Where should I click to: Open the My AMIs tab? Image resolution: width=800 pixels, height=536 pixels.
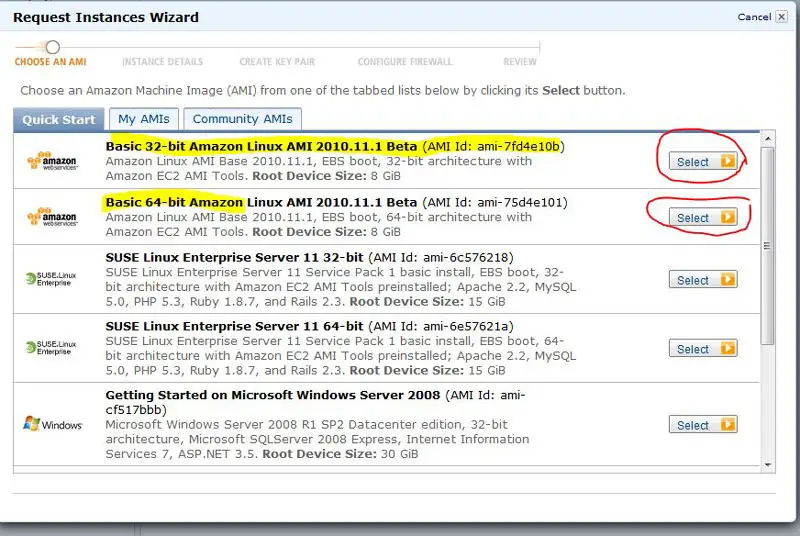[144, 119]
